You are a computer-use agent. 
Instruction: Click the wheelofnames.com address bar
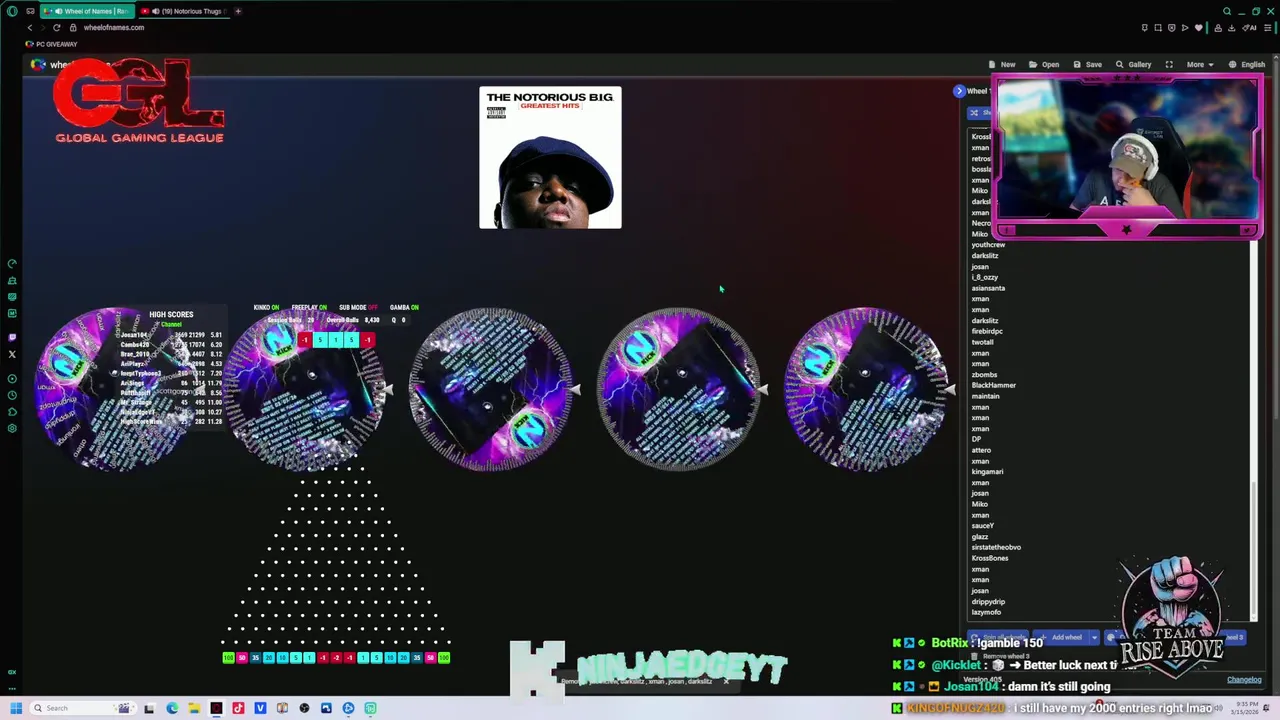[114, 28]
